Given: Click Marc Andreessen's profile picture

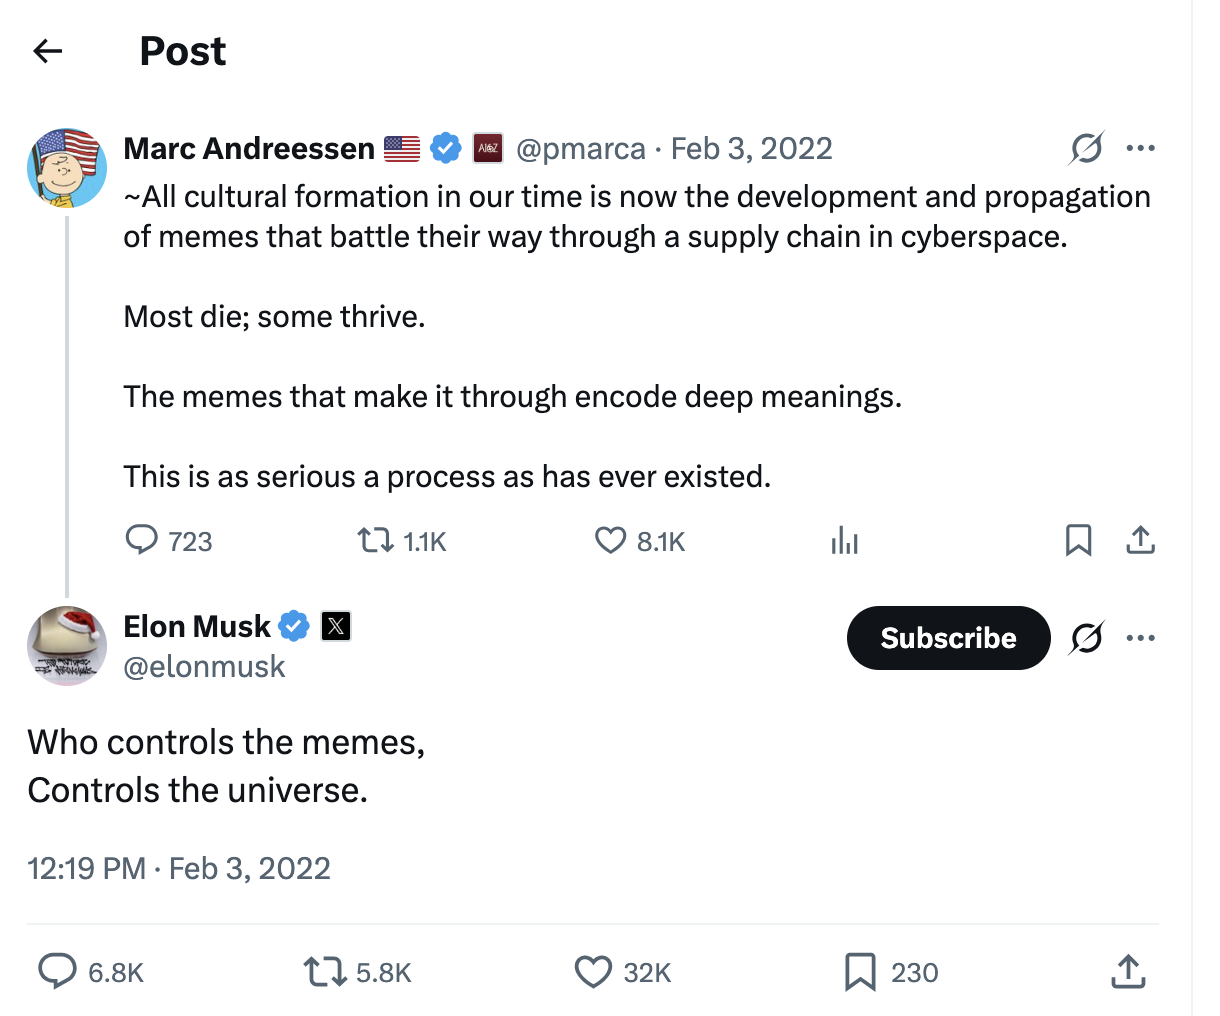Looking at the screenshot, I should click(x=66, y=168).
